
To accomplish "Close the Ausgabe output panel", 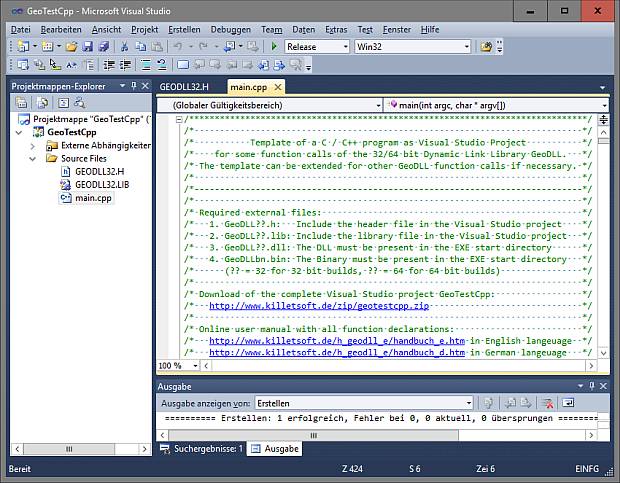I will tap(603, 386).
